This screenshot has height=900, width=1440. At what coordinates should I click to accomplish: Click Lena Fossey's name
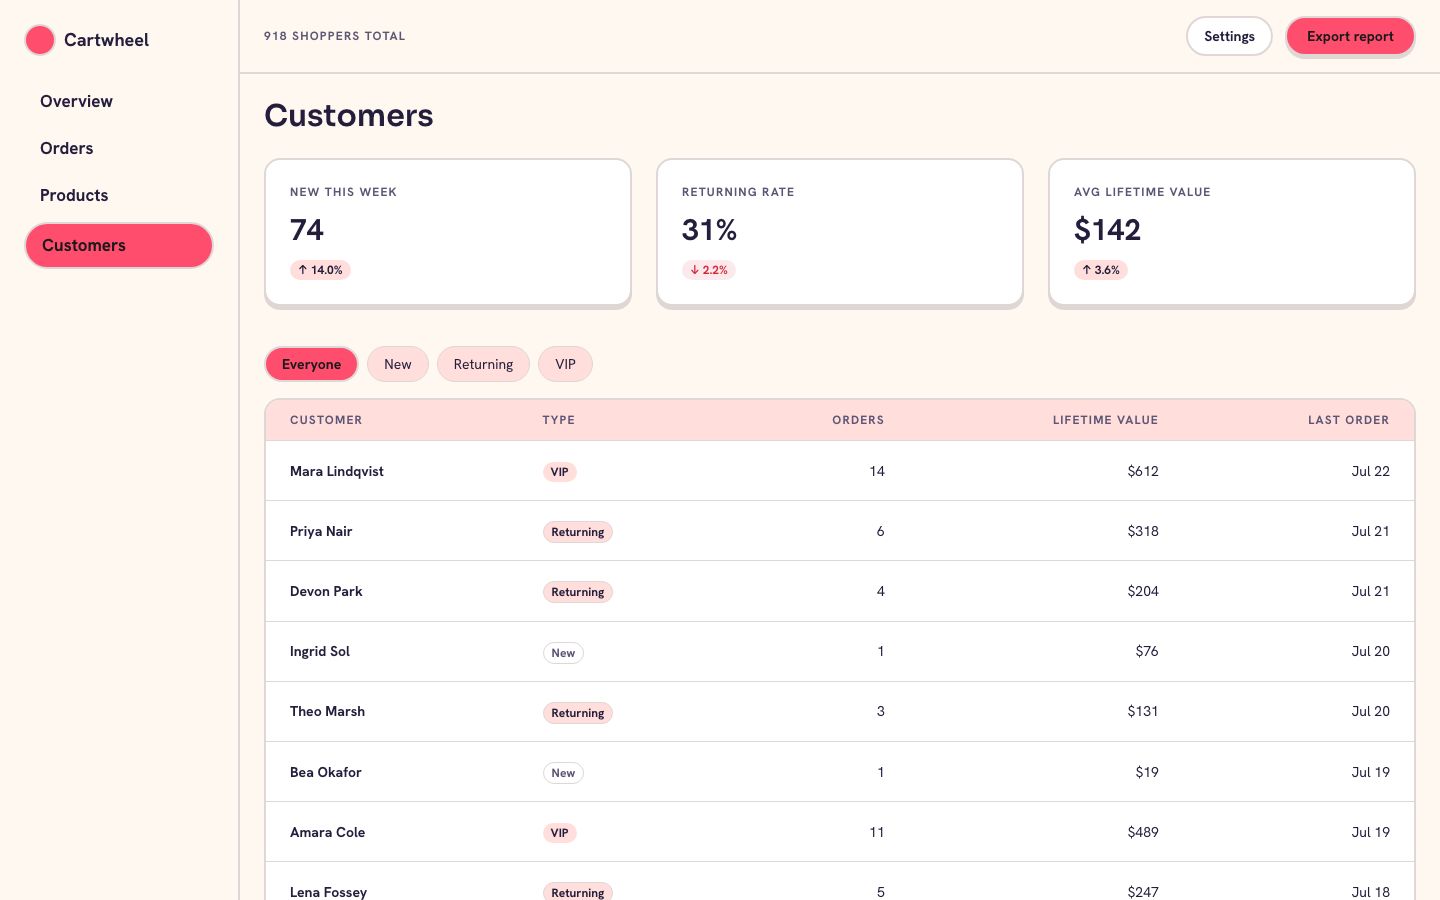pyautogui.click(x=328, y=892)
